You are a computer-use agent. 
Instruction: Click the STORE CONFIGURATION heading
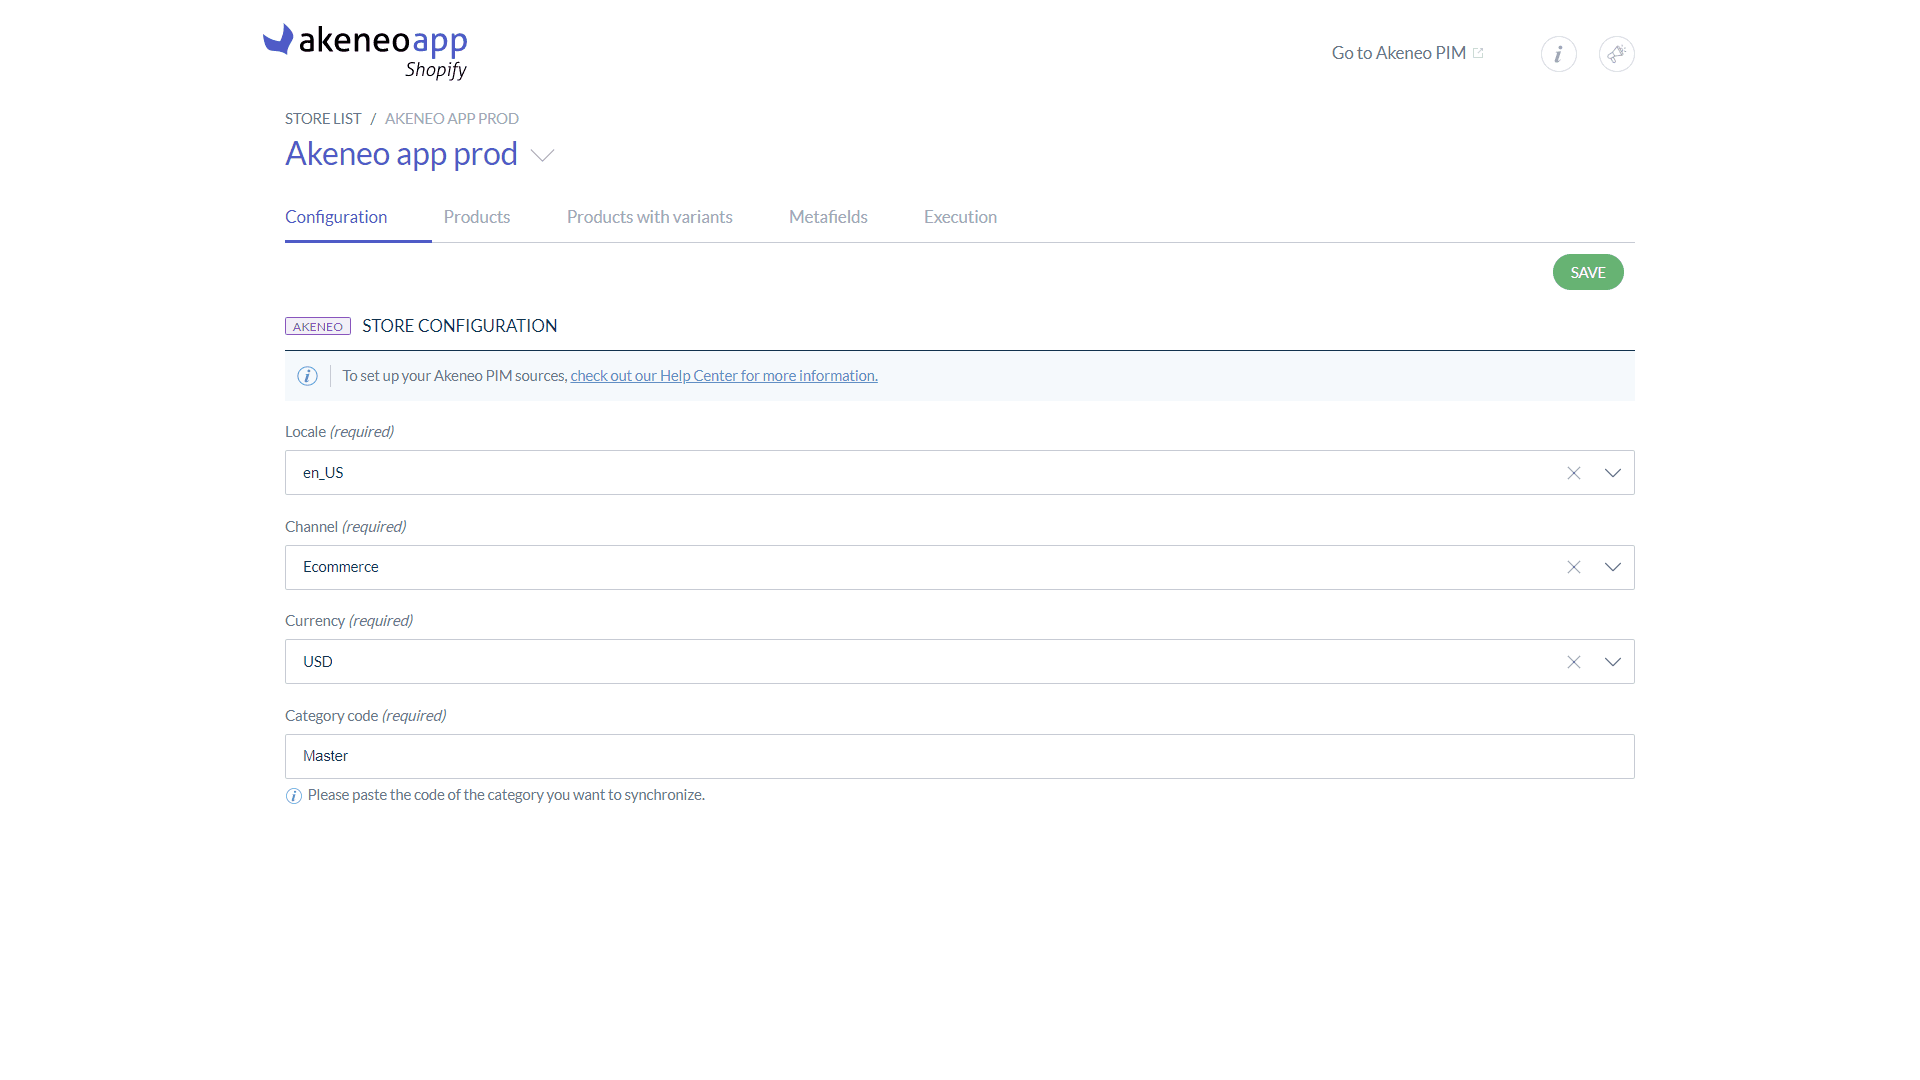pyautogui.click(x=459, y=326)
